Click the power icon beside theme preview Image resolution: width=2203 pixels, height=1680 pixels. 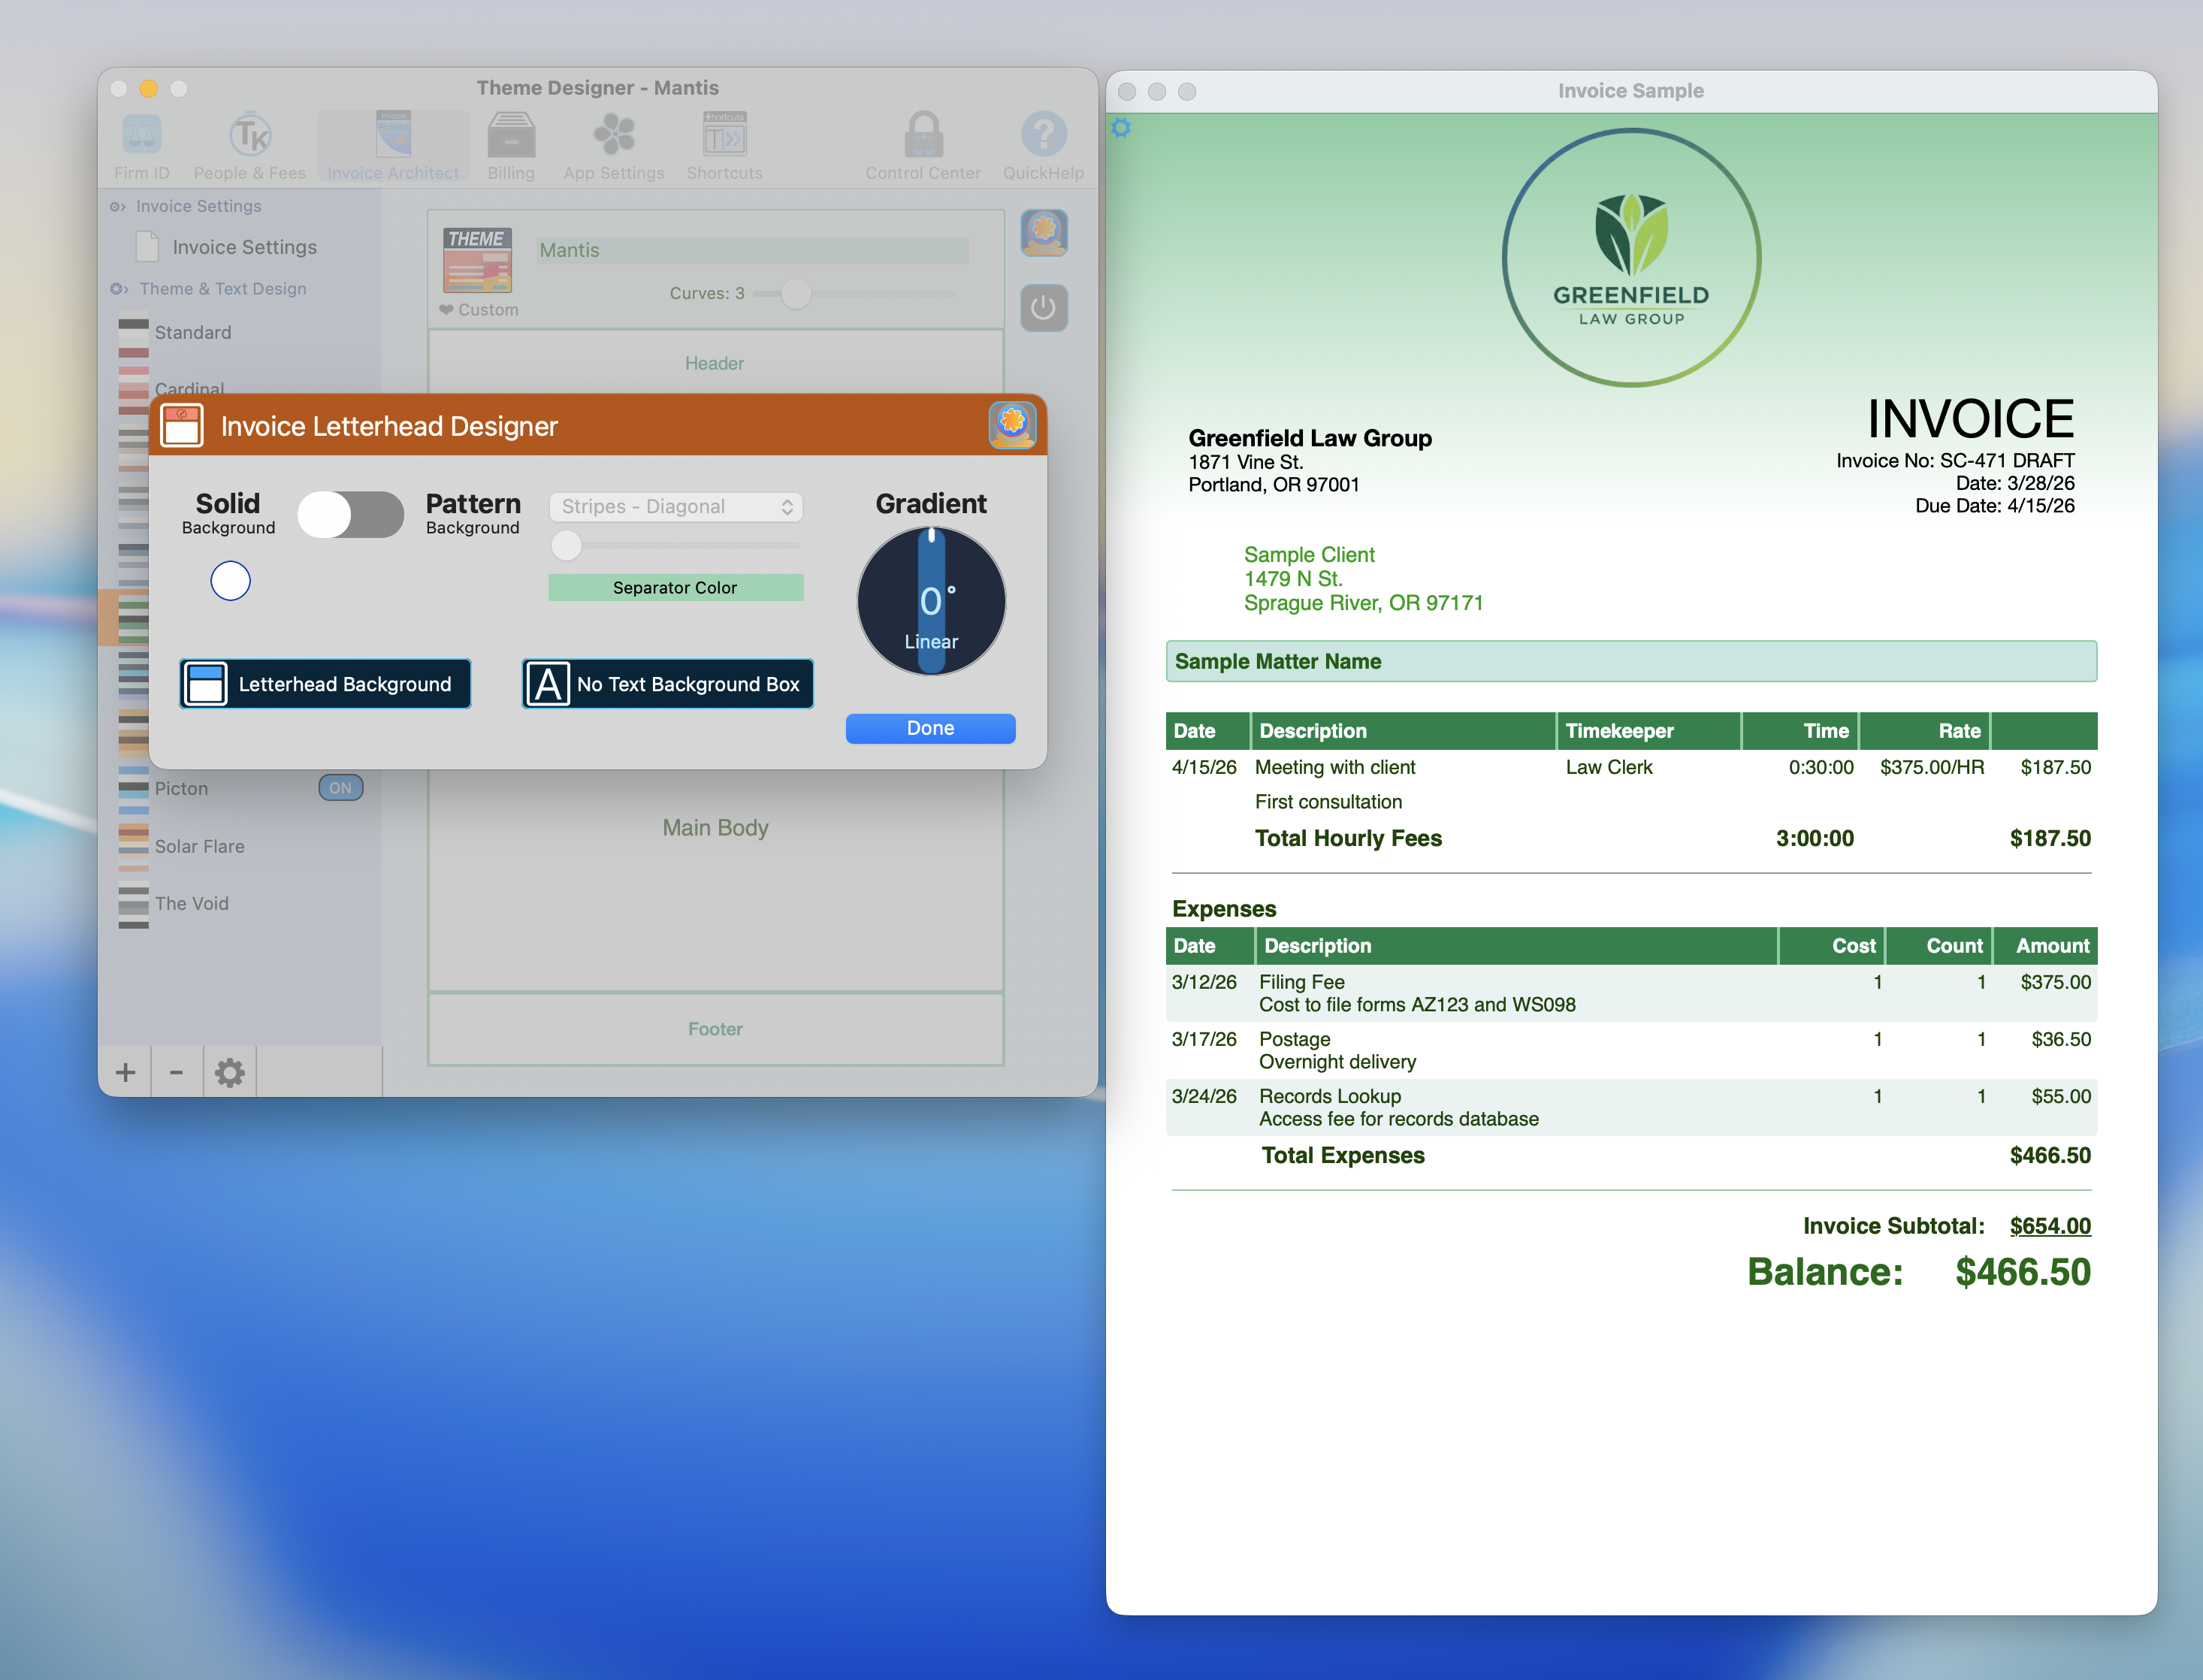click(1043, 309)
